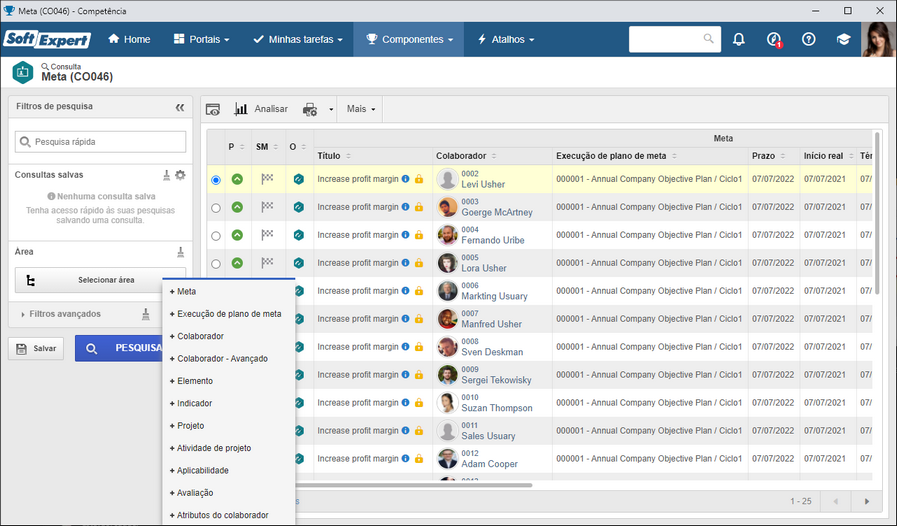Viewport: 897px width, 526px height.
Task: Click the info icon in Suzan Thompson row
Action: (x=406, y=402)
